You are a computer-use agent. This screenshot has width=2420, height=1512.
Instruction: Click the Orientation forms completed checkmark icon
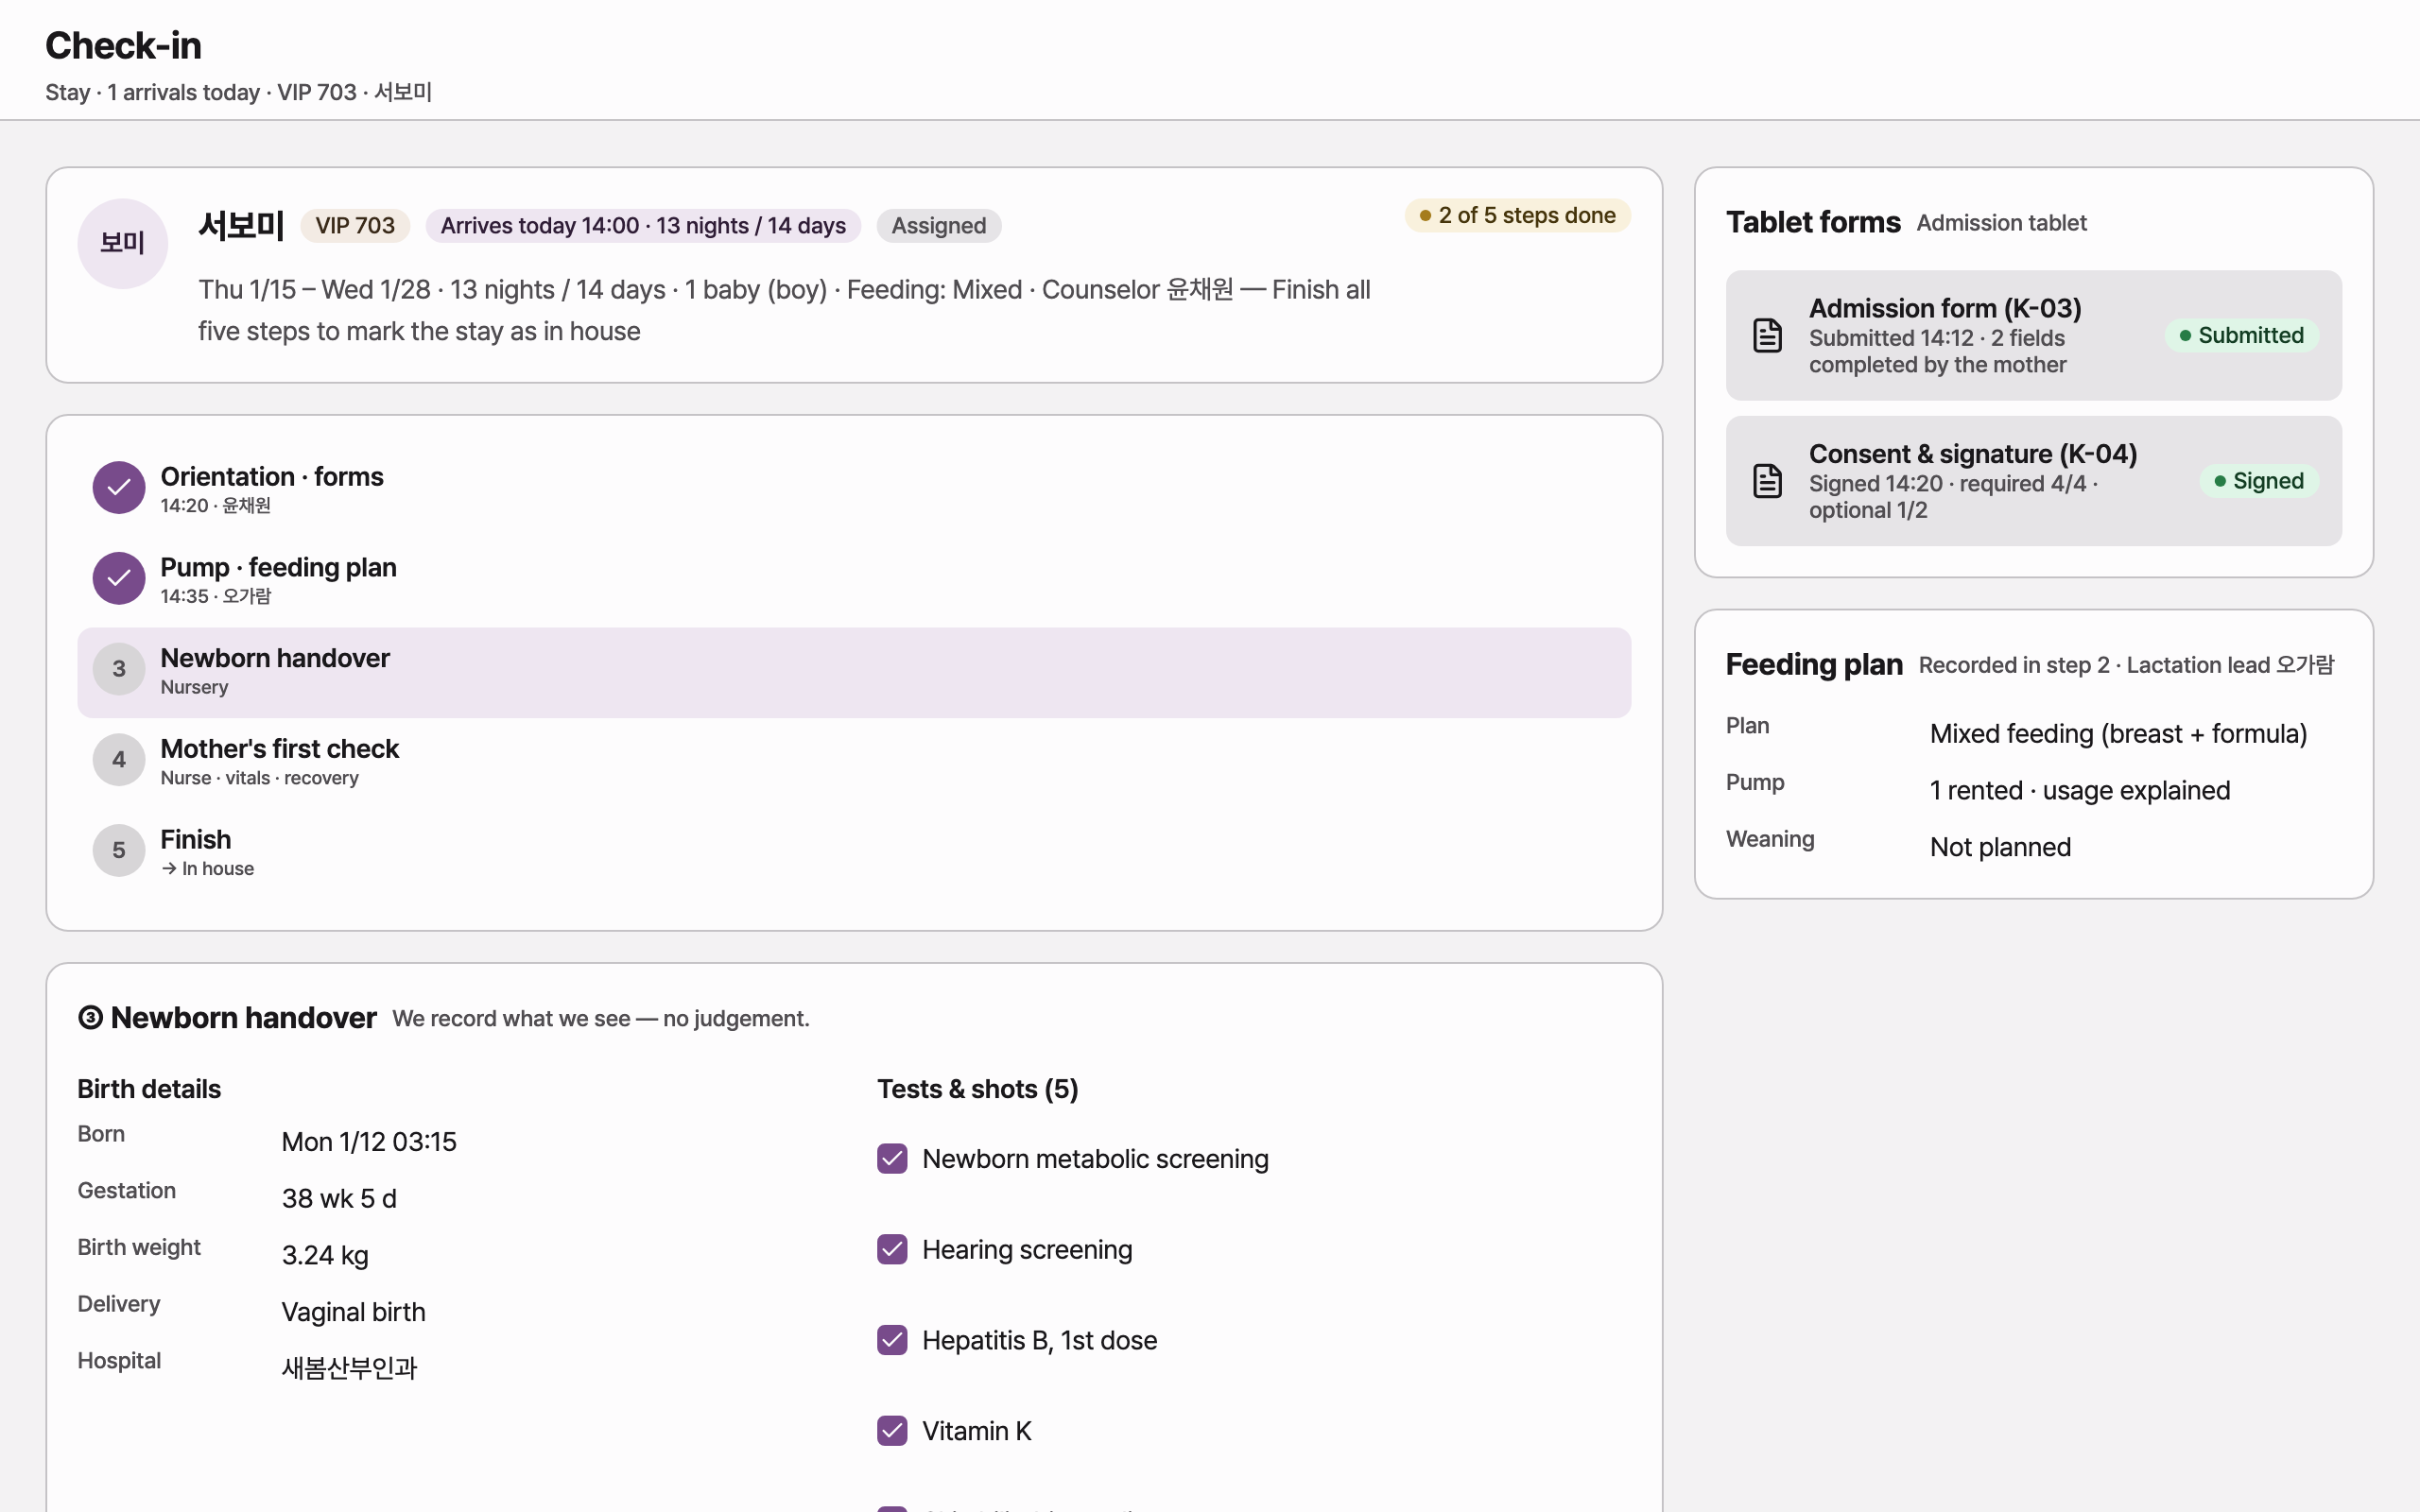click(119, 487)
